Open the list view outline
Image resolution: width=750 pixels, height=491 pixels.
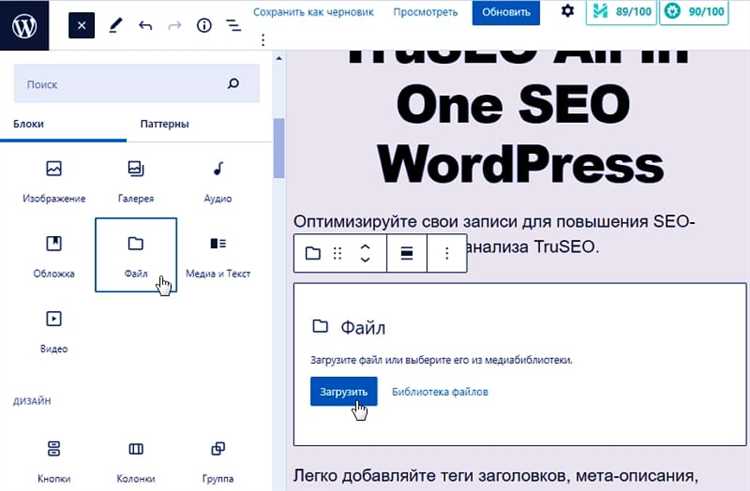pos(233,25)
